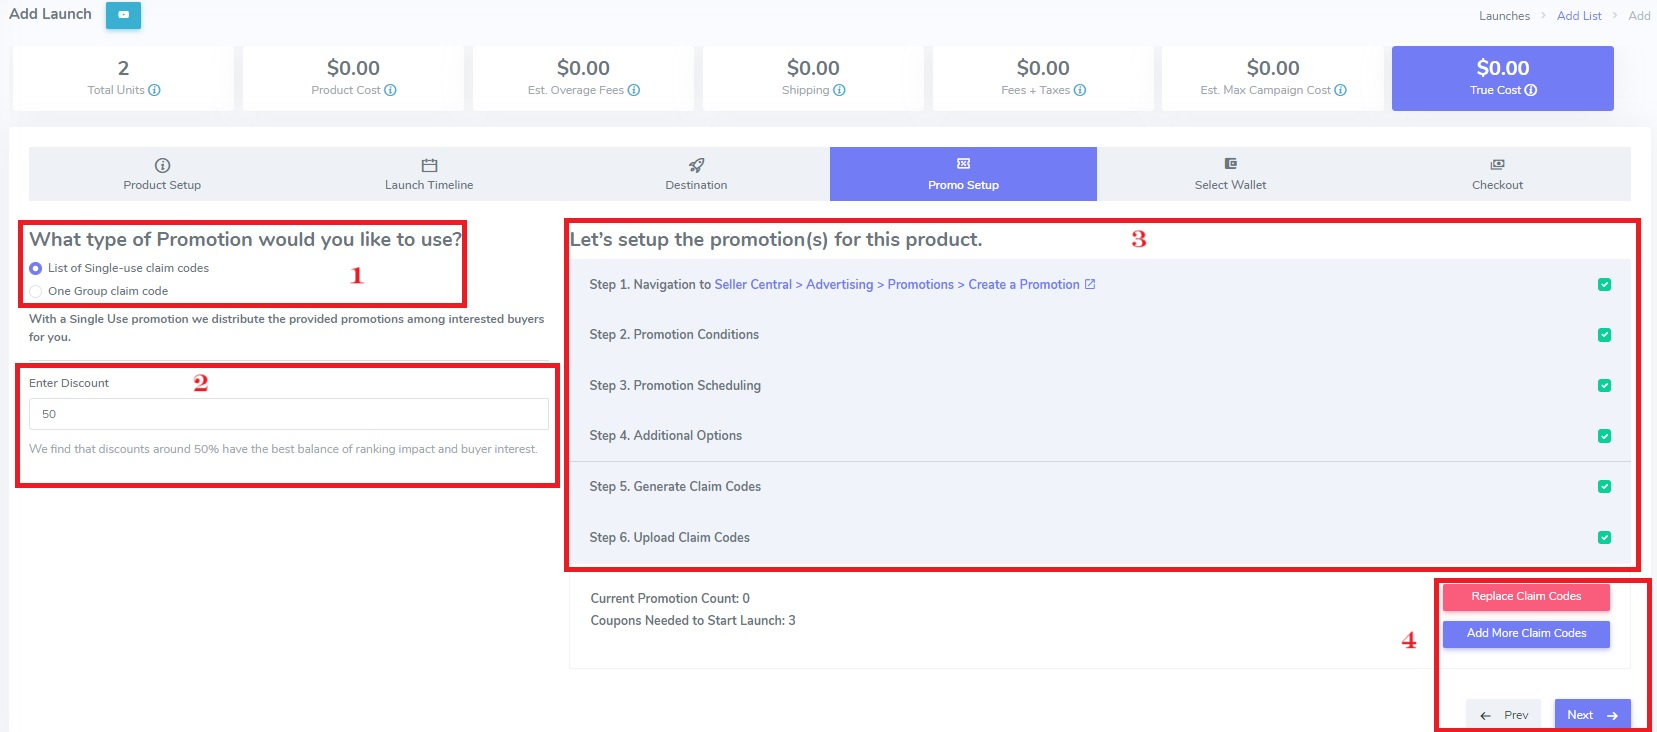Choose the One Group claim code option

click(x=36, y=291)
